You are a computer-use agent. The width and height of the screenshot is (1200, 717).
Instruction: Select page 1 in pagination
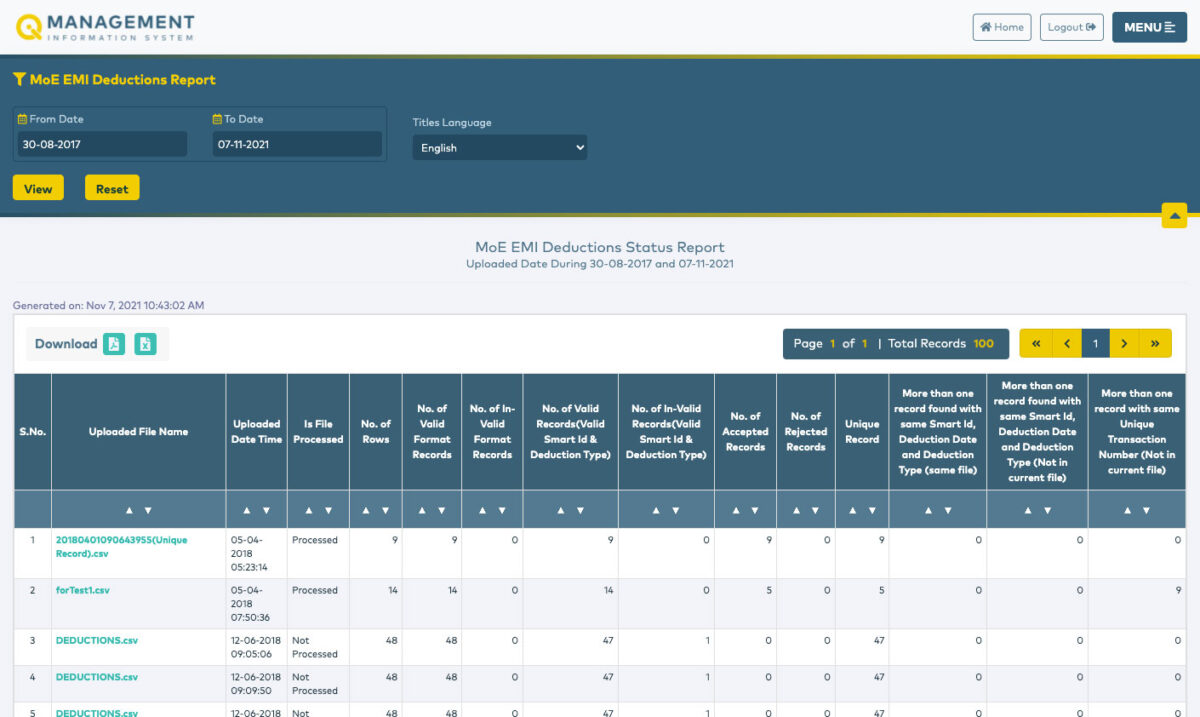[x=1095, y=344]
